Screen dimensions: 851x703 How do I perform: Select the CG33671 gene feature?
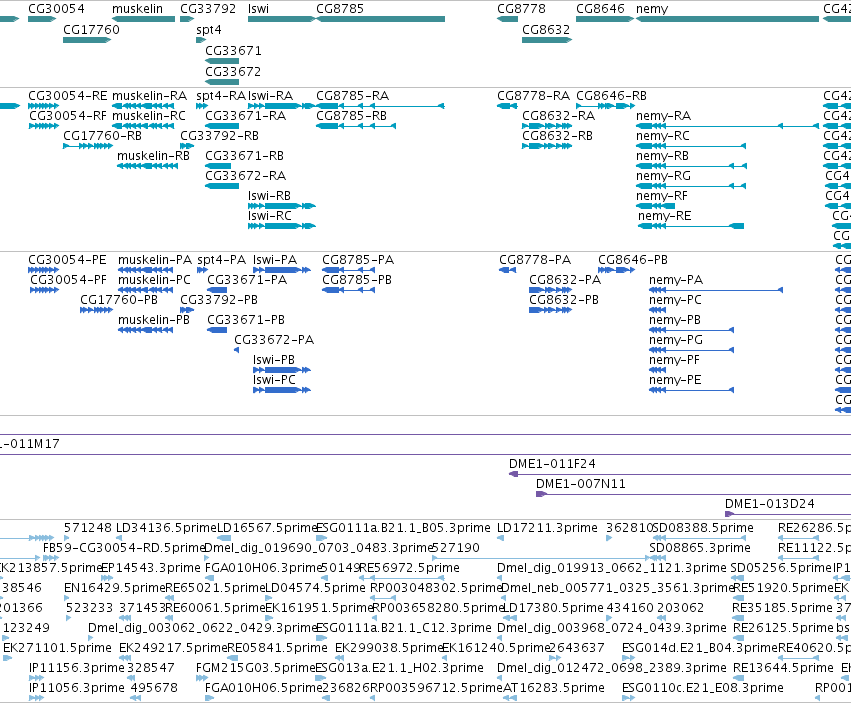[x=222, y=61]
